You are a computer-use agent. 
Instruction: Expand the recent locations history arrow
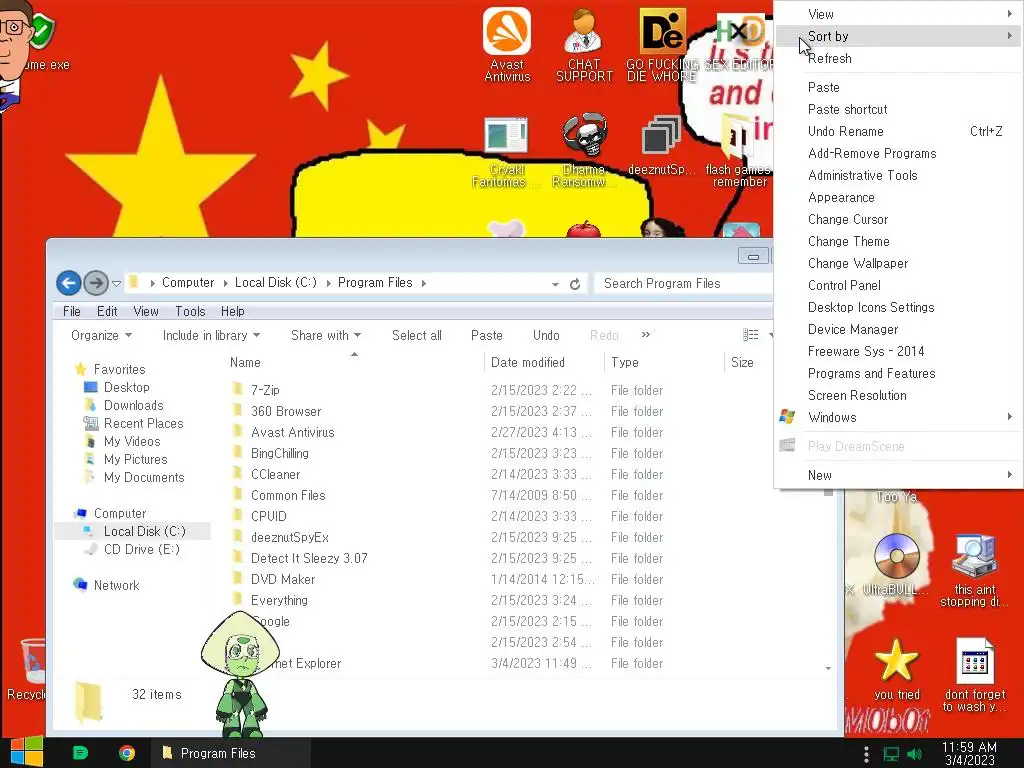(116, 283)
